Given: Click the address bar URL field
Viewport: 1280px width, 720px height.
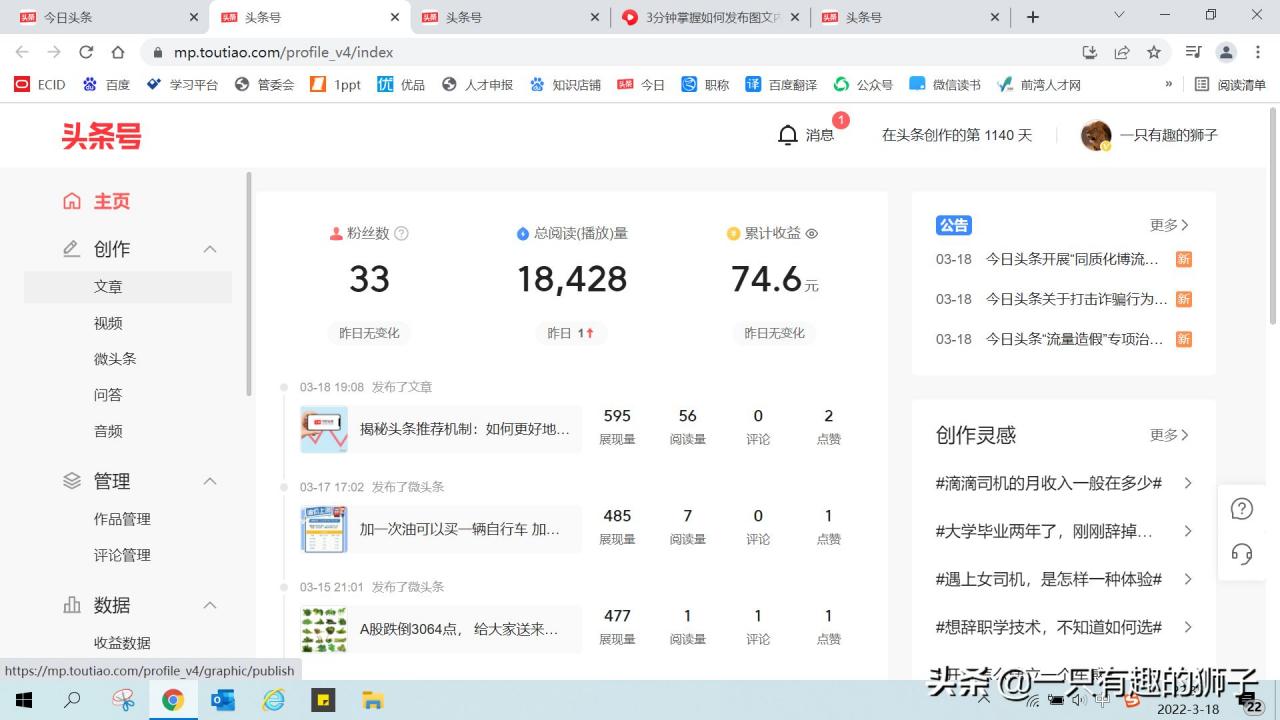Looking at the screenshot, I should point(610,52).
